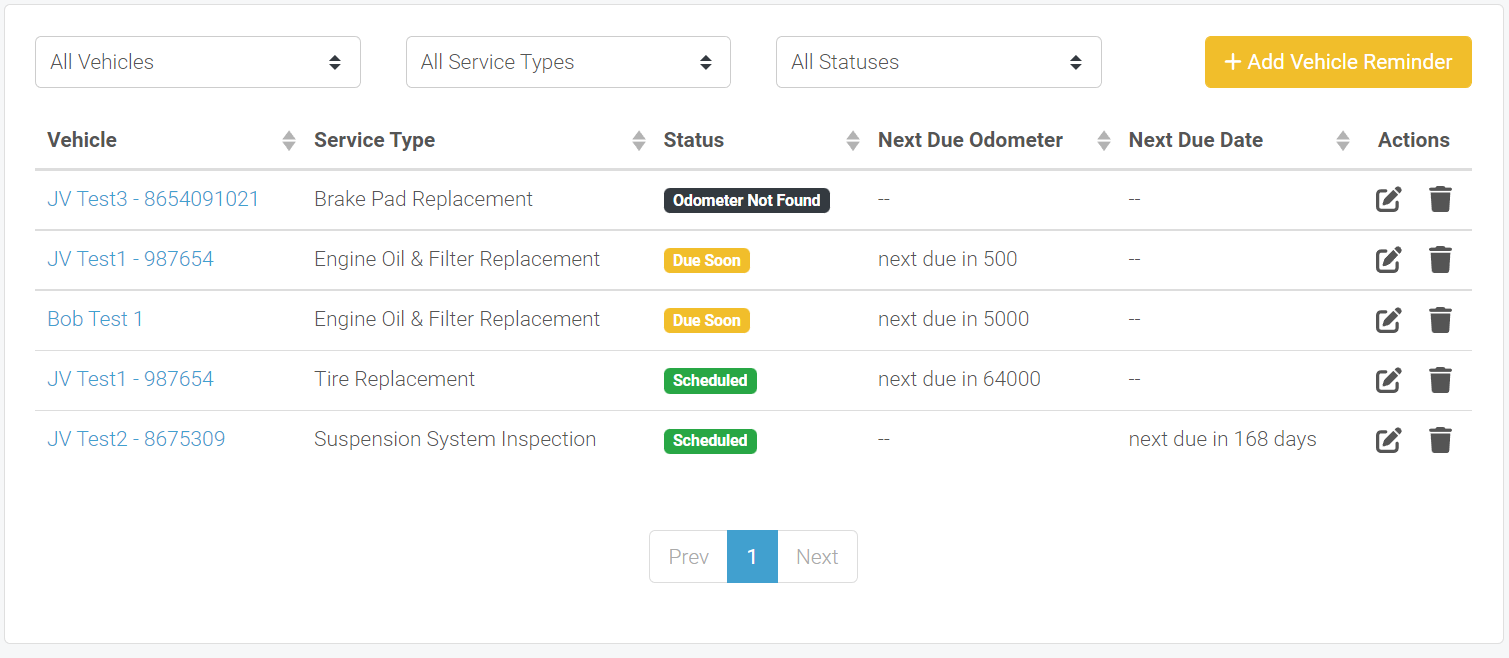The height and width of the screenshot is (658, 1509).
Task: Edit the Brake Pad Replacement reminder
Action: click(1388, 200)
